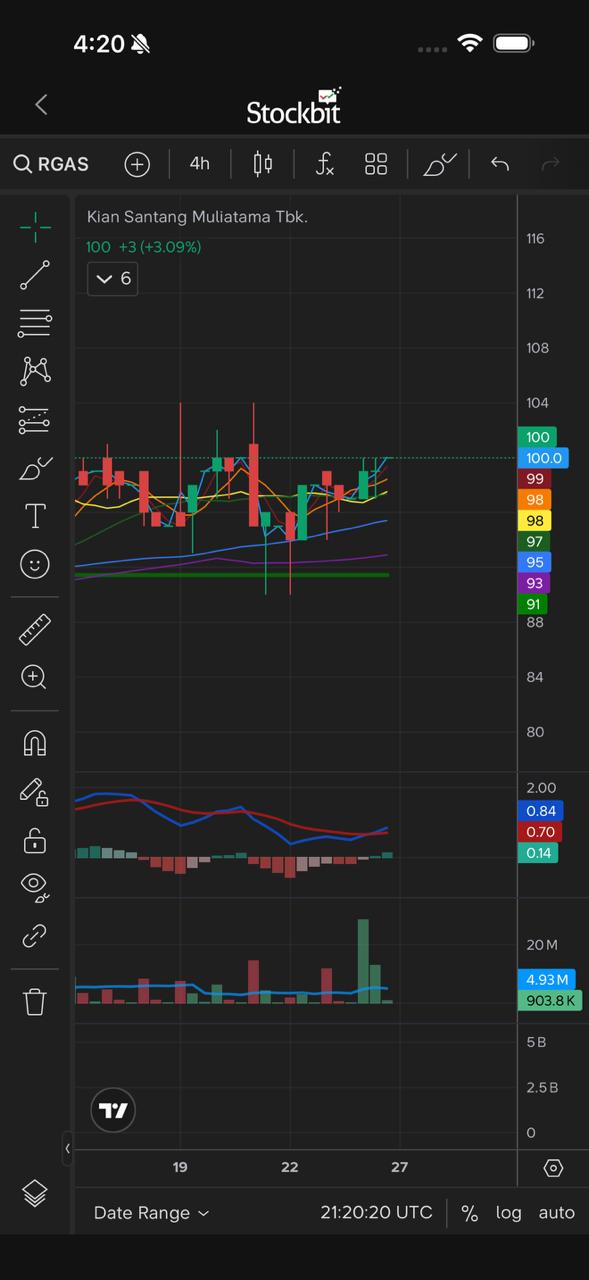Screen dimensions: 589x1280
Task: Open the layout grid templates
Action: click(x=376, y=164)
